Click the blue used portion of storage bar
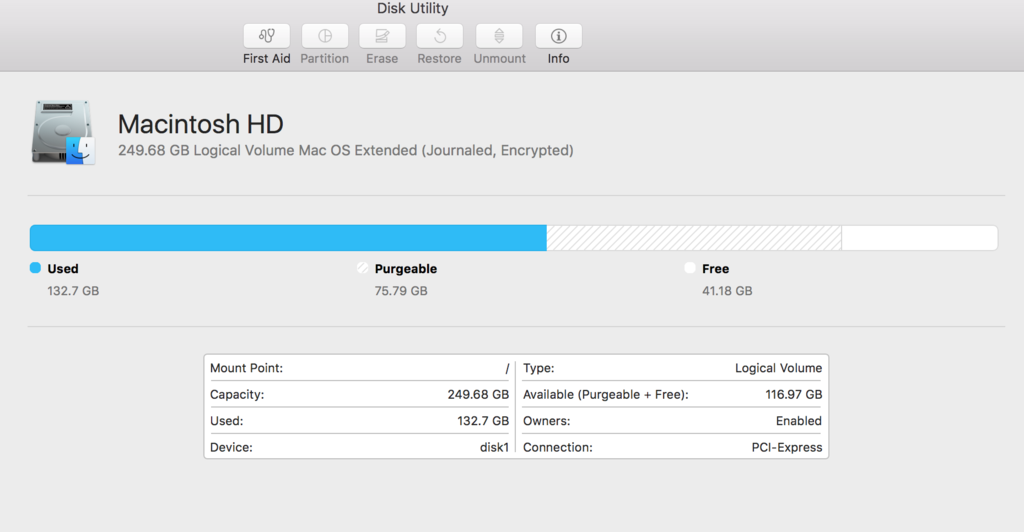This screenshot has height=532, width=1024. (288, 238)
